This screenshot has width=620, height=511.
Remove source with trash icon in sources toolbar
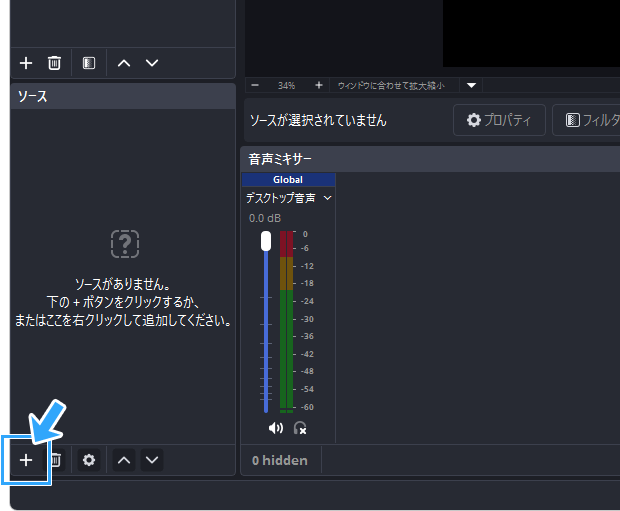point(55,460)
